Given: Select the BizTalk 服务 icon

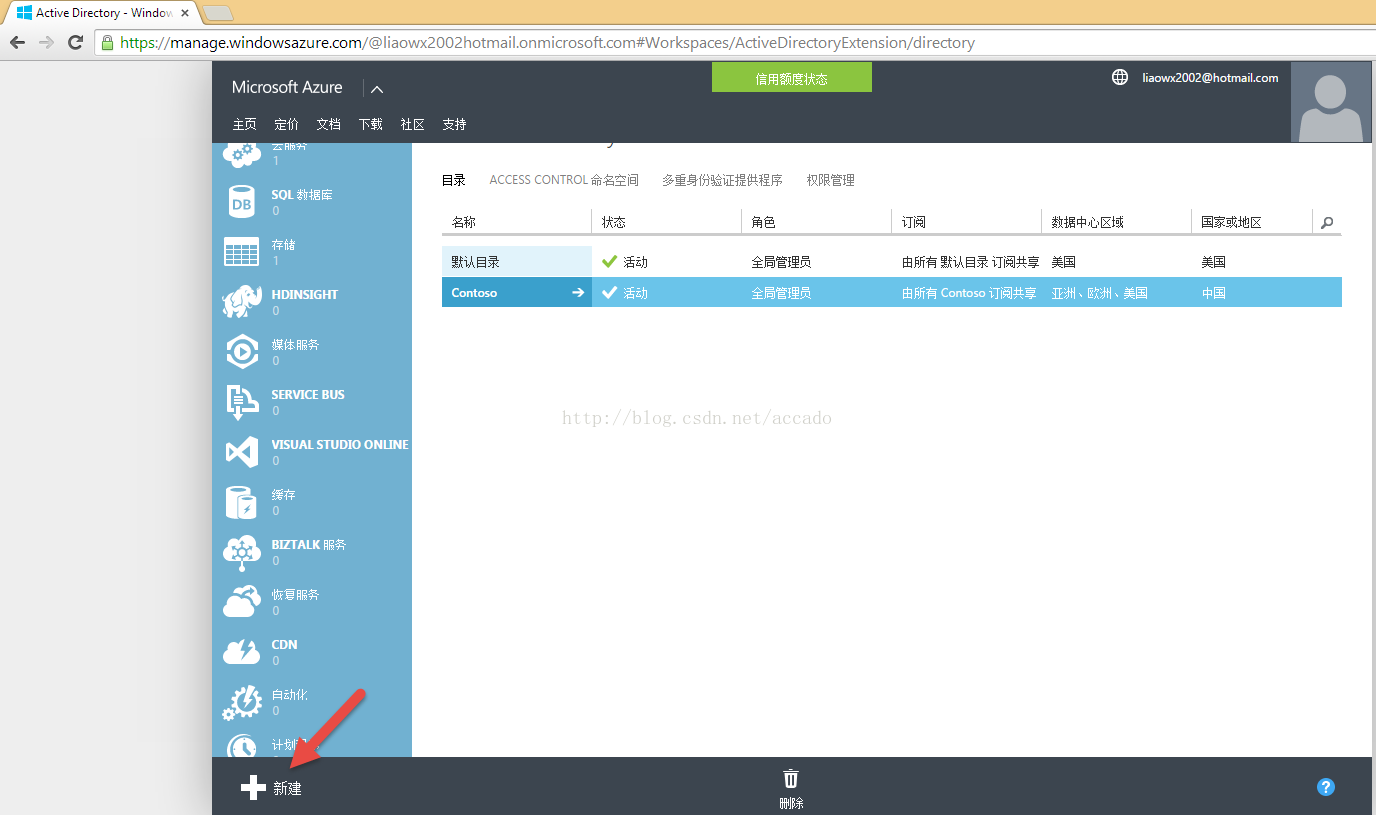Looking at the screenshot, I should point(242,552).
